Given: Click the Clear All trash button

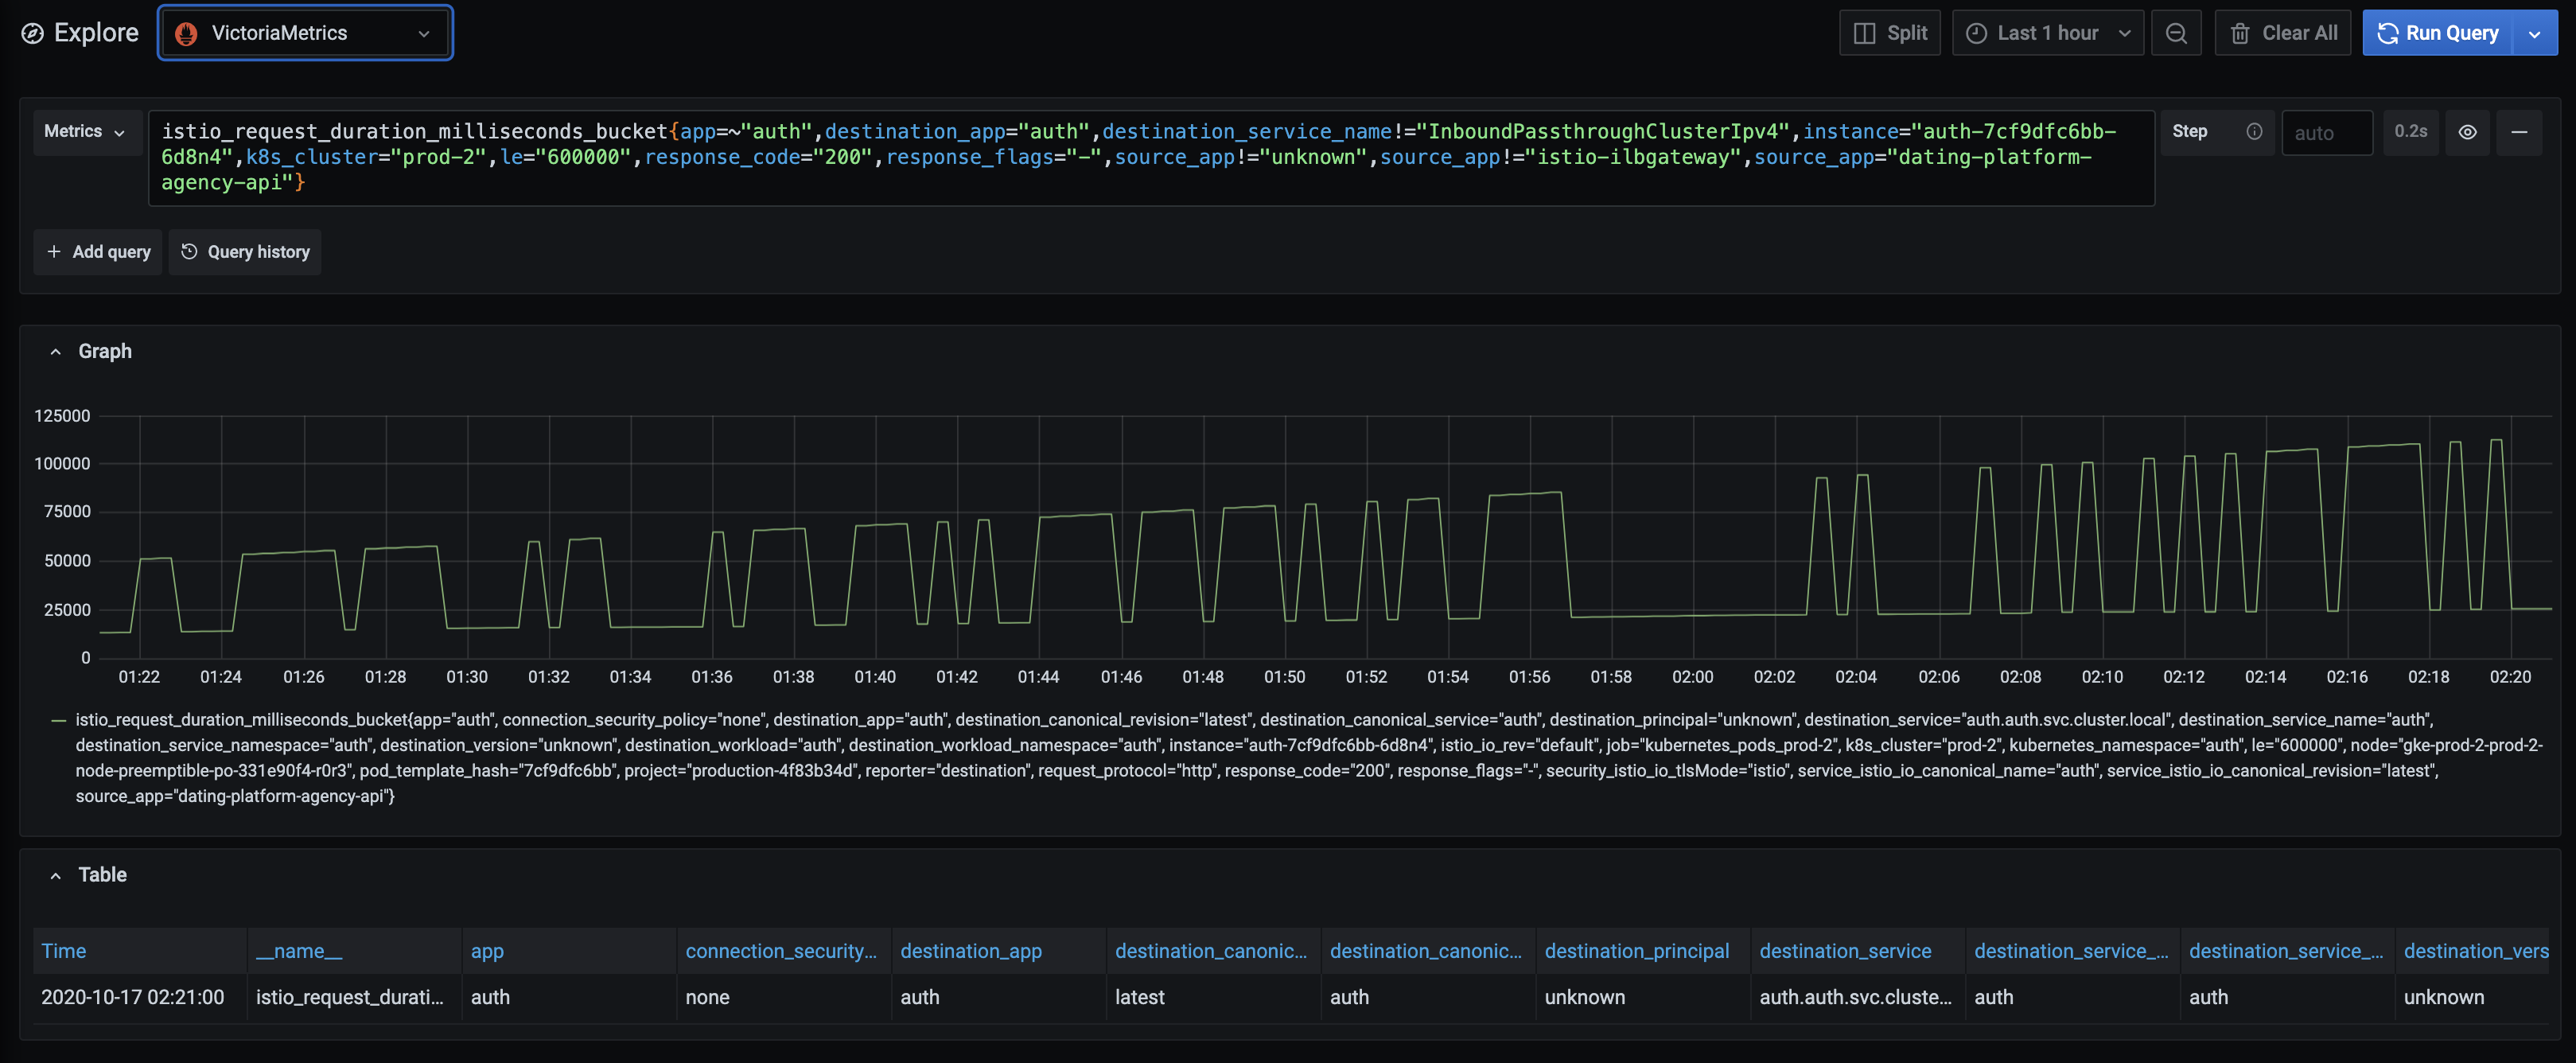Looking at the screenshot, I should pyautogui.click(x=2283, y=33).
